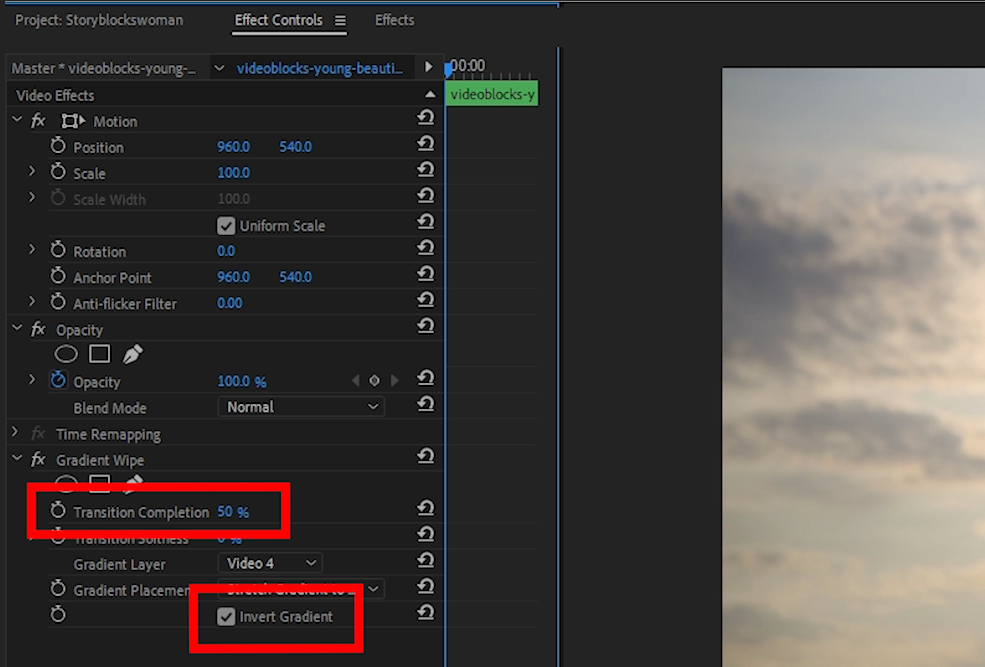Reset the Anchor Point parameter
Viewport: 985px width, 667px height.
[x=426, y=274]
